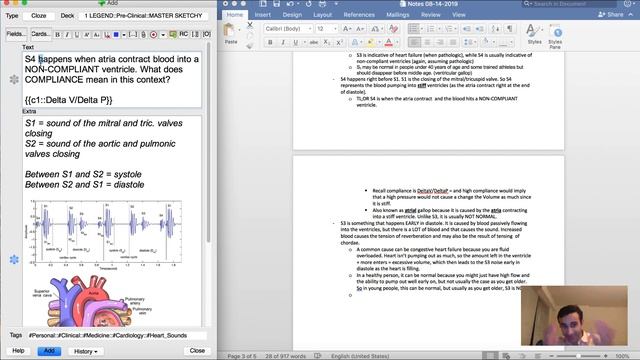The width and height of the screenshot is (640, 360).
Task: Record audio with red record icon
Action: coord(153,35)
